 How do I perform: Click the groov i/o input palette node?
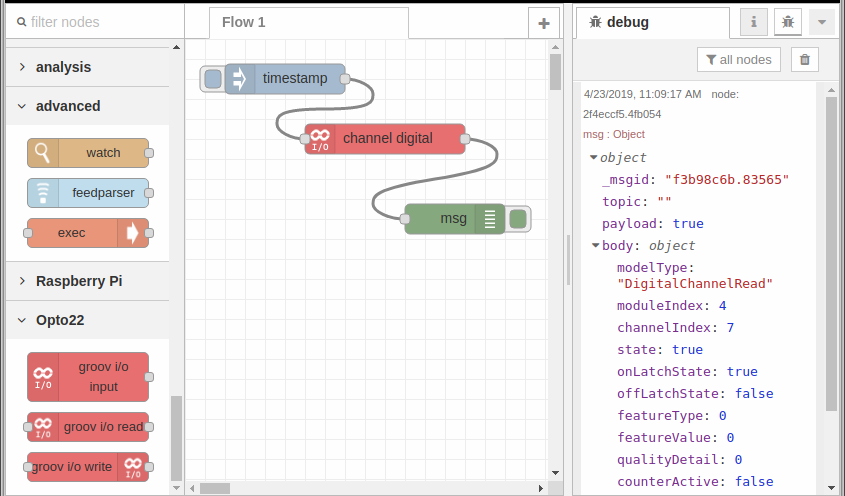[x=88, y=377]
